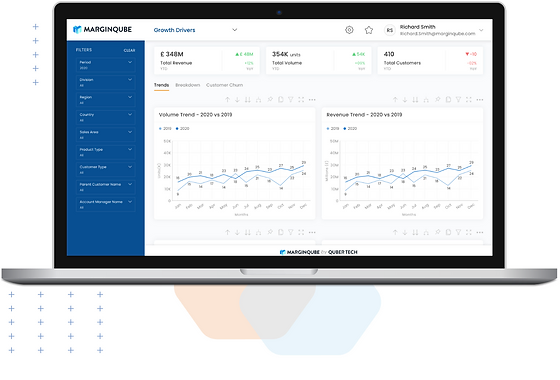Switch to the Trends tab
The image size is (560, 380).
click(x=161, y=85)
